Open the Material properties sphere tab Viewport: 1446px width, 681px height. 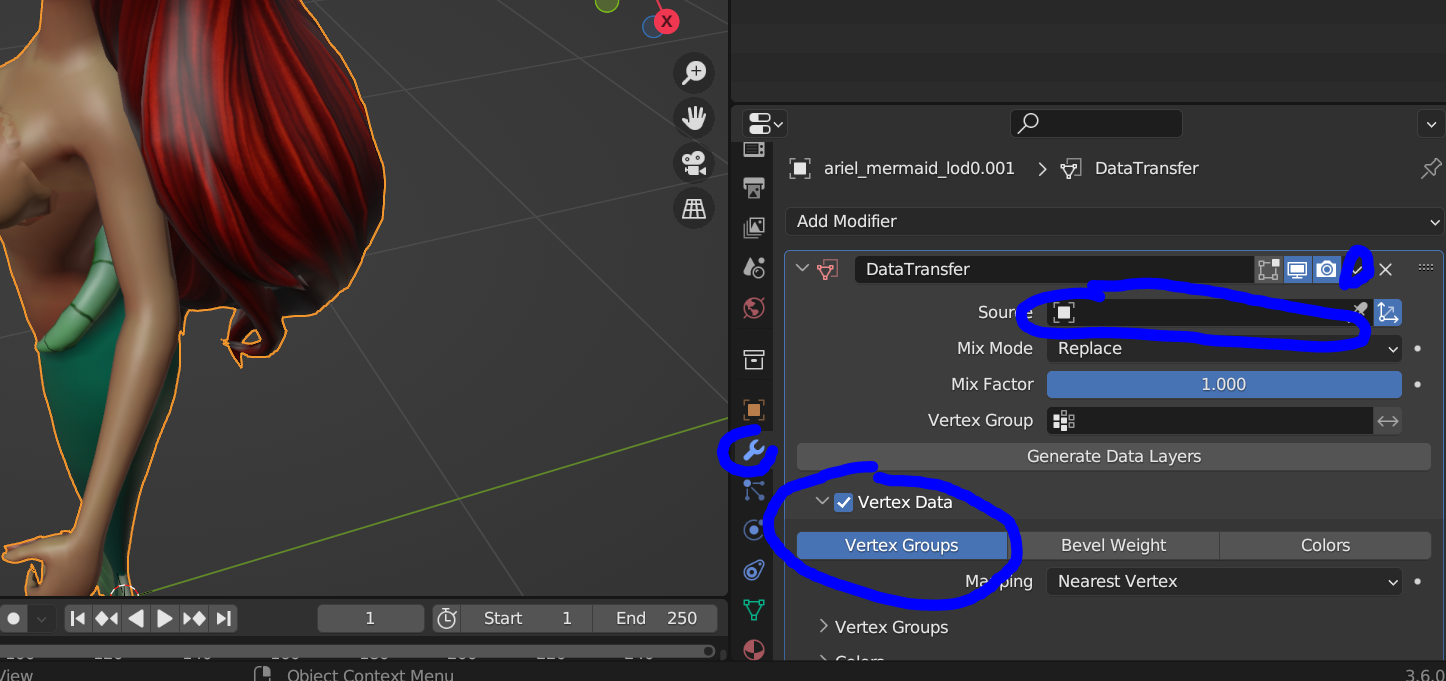[x=754, y=649]
